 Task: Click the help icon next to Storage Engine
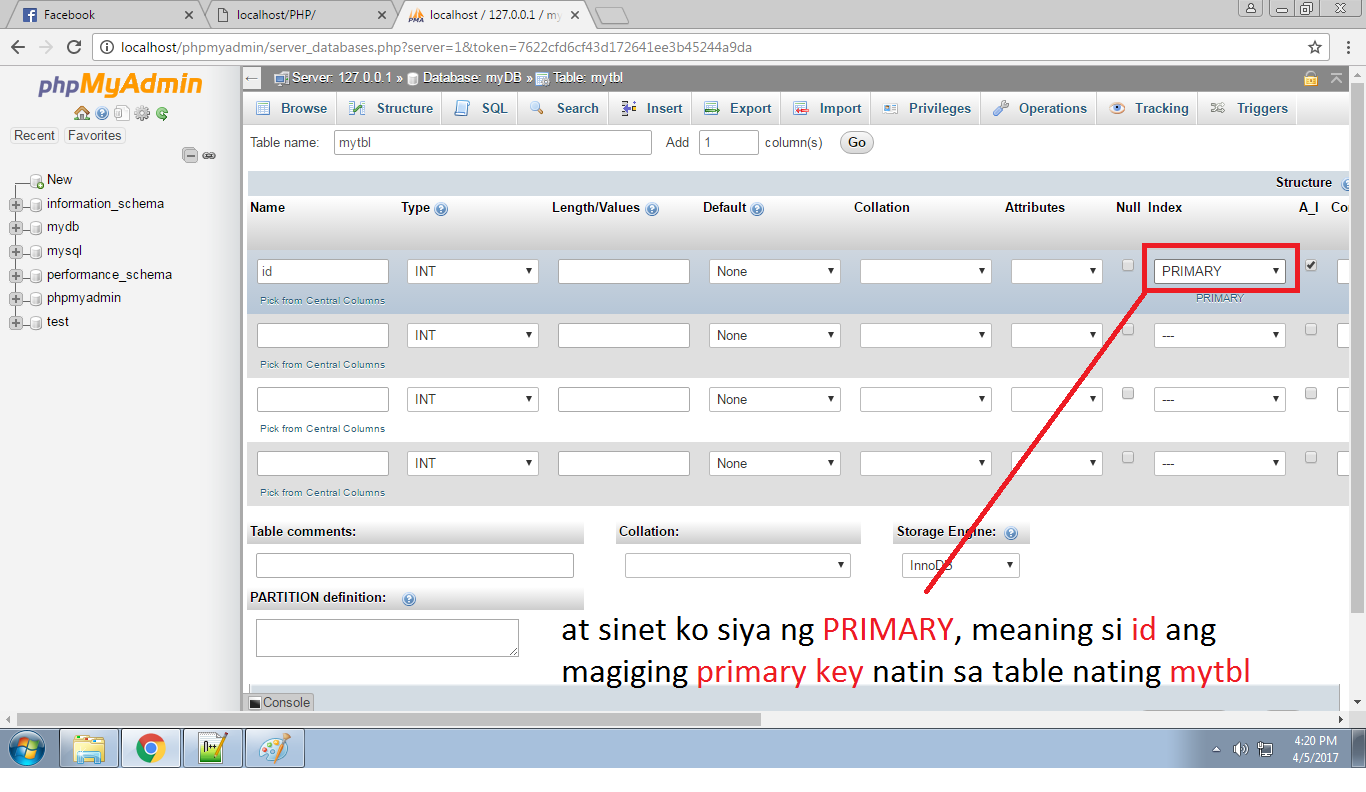(1011, 531)
